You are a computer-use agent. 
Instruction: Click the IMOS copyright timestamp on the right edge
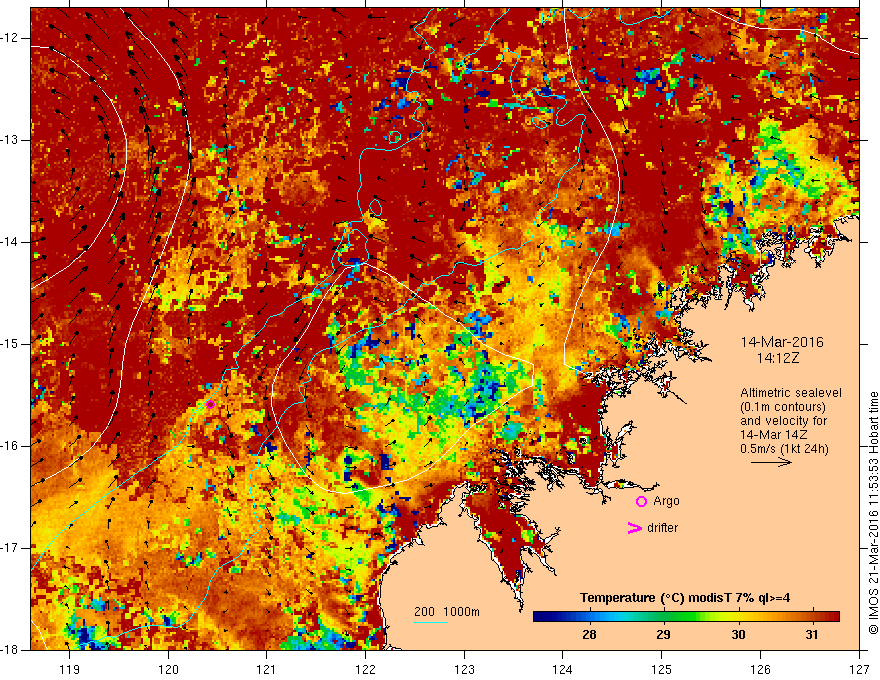pyautogui.click(x=873, y=513)
